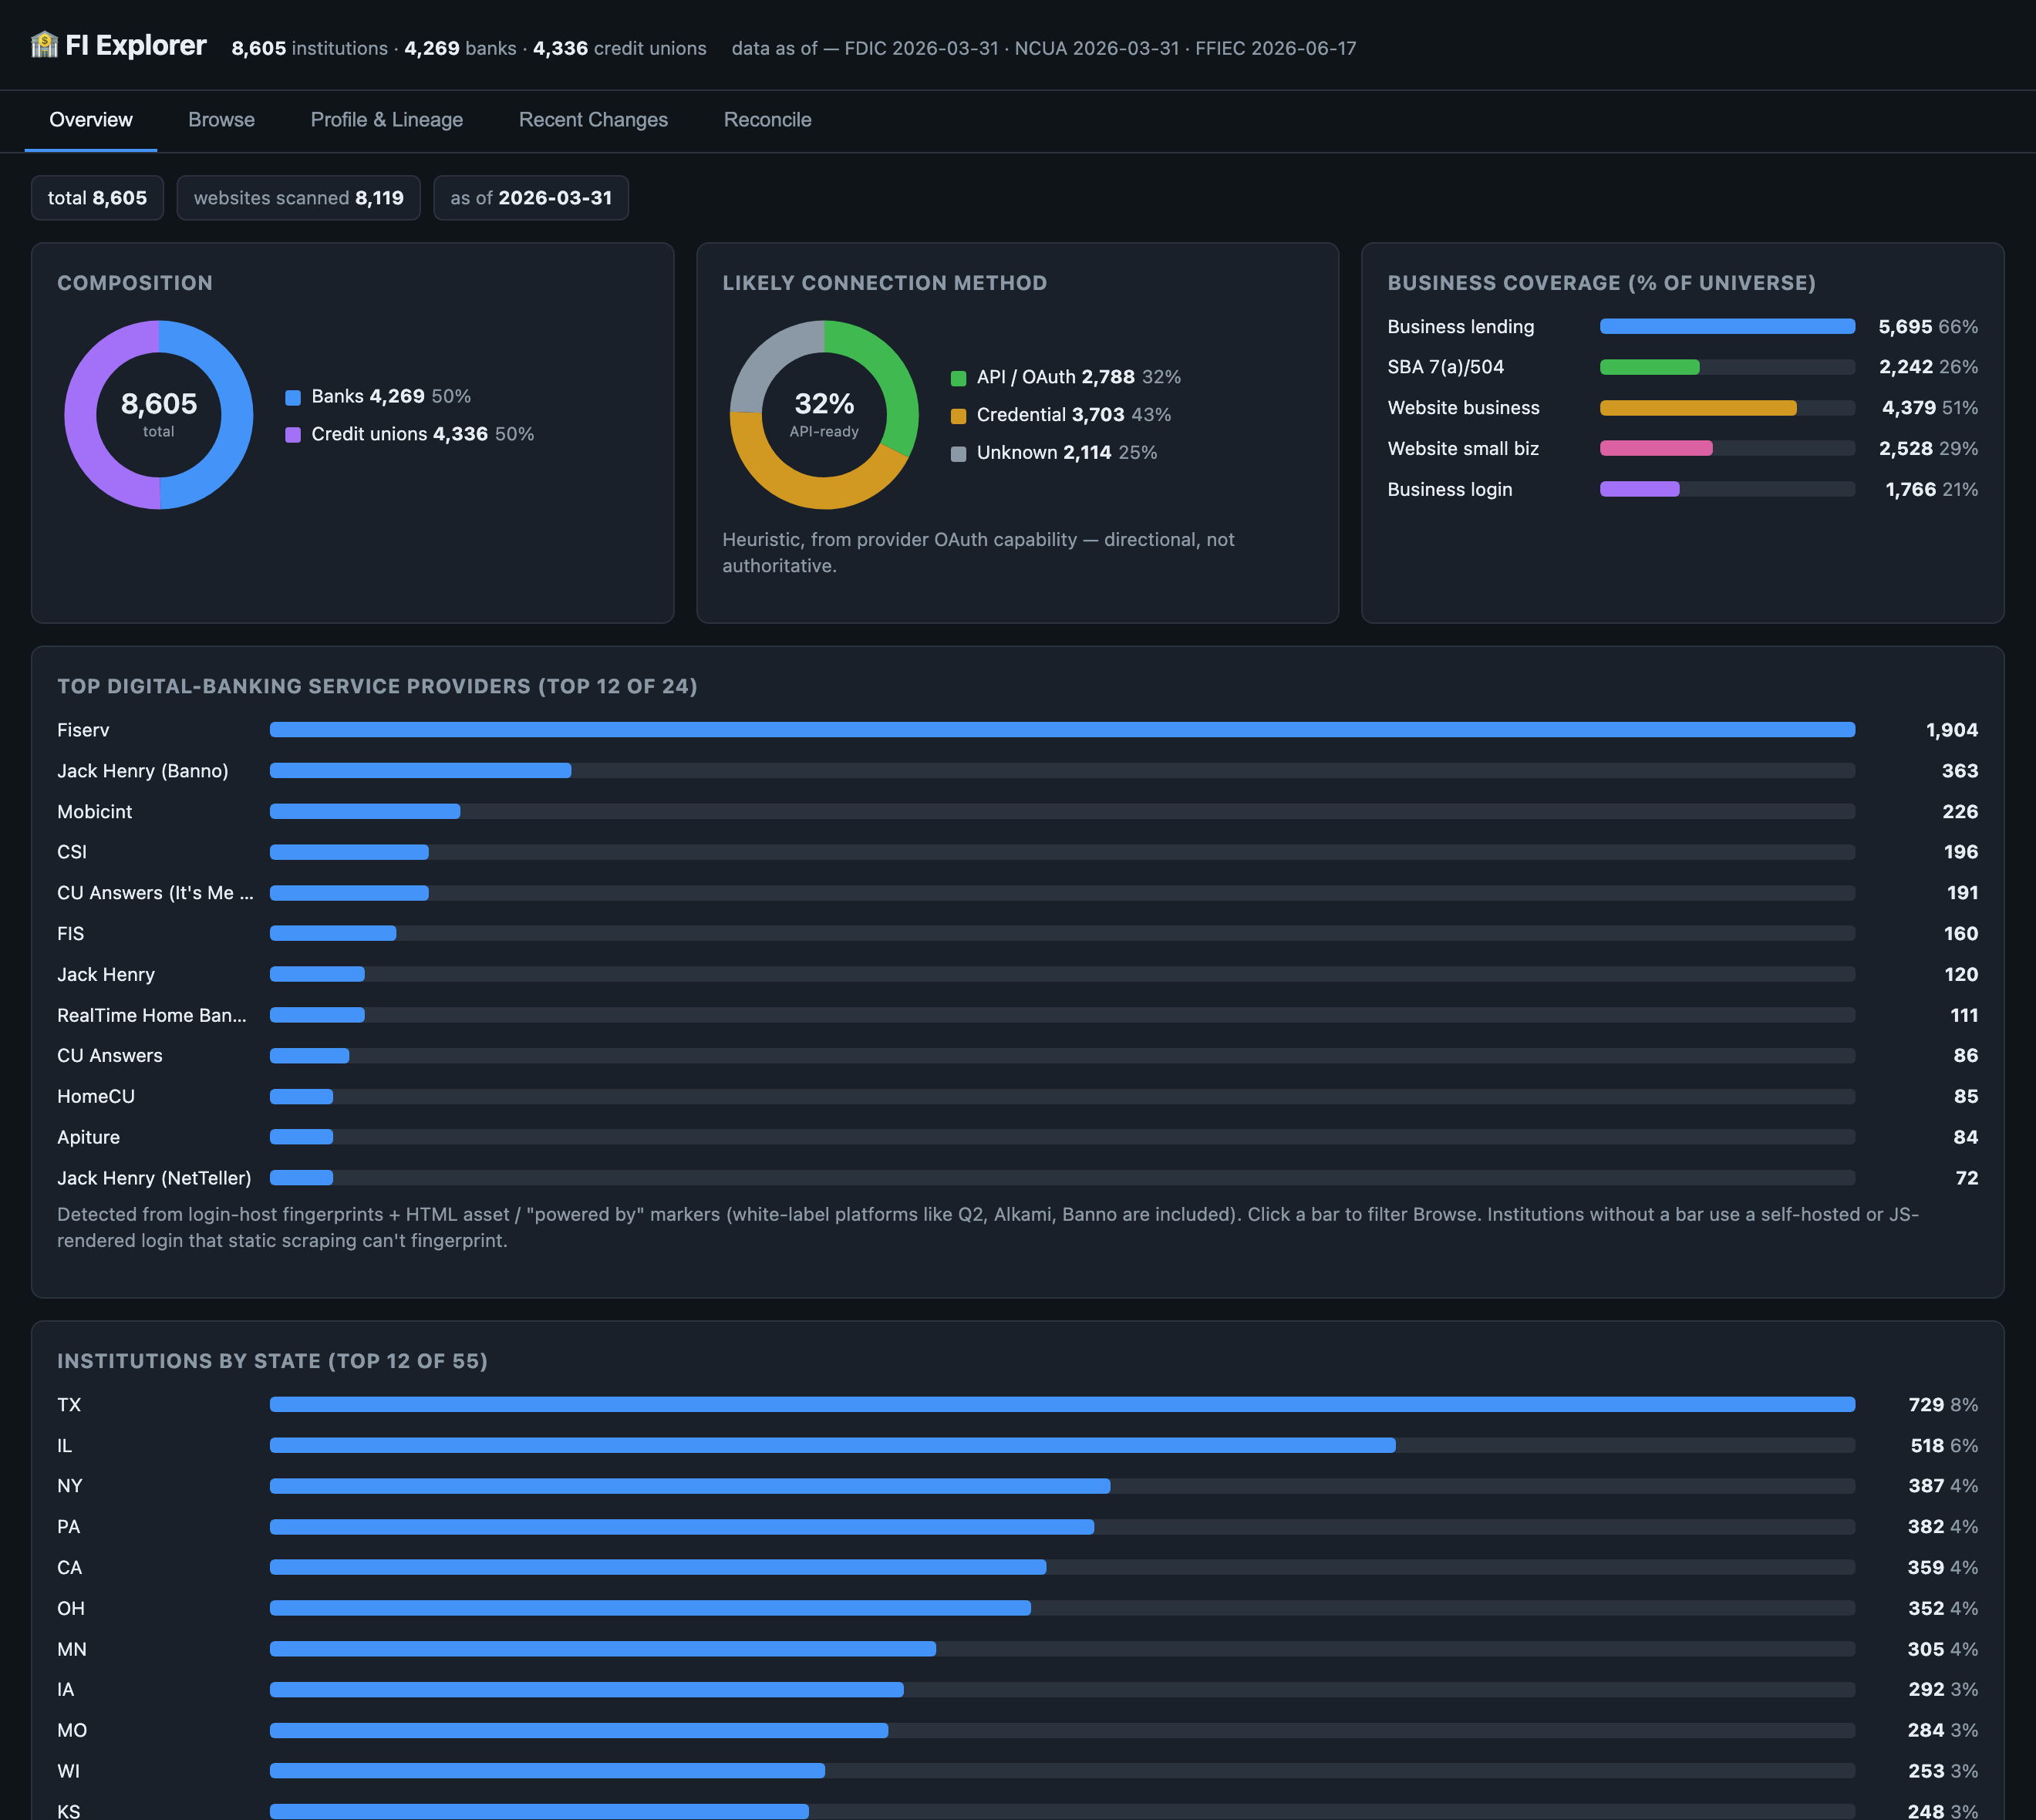
Task: Click the 32% API-ready donut chart center
Action: 824,414
